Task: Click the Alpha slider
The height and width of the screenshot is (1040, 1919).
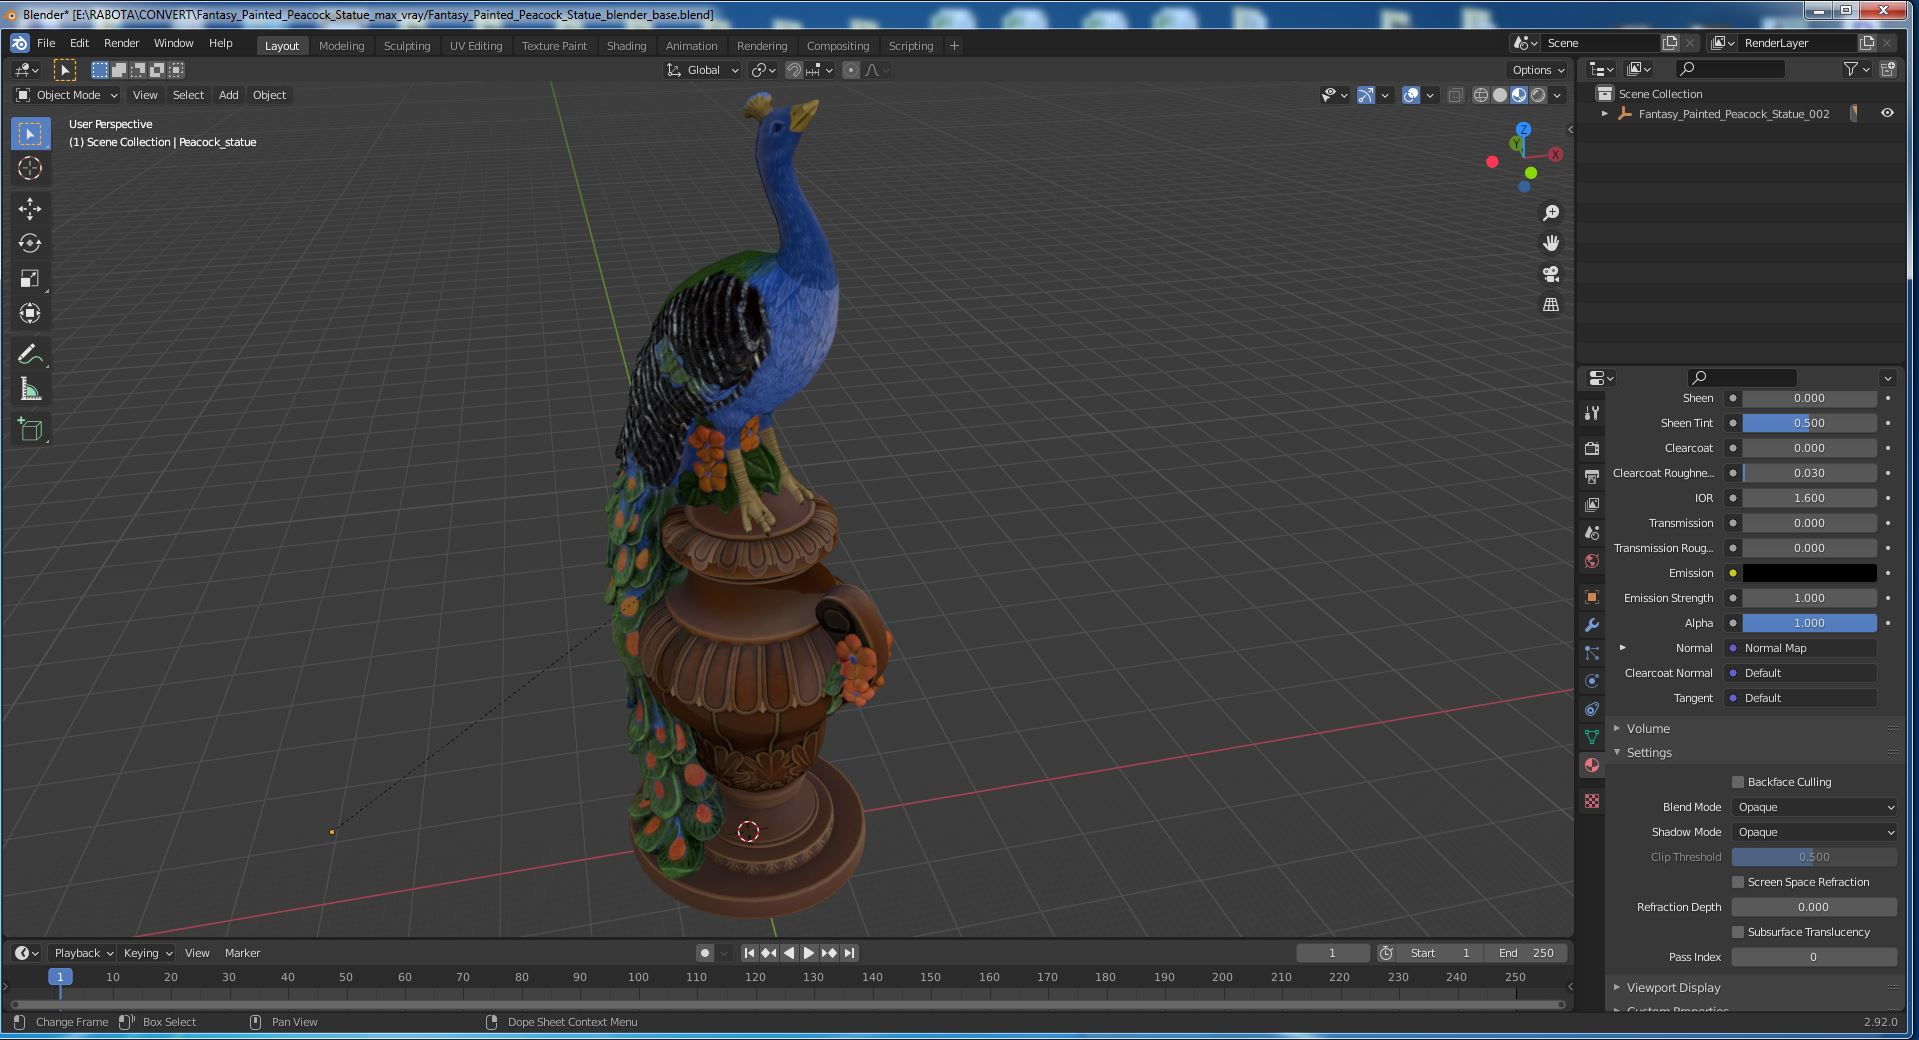Action: point(1809,623)
